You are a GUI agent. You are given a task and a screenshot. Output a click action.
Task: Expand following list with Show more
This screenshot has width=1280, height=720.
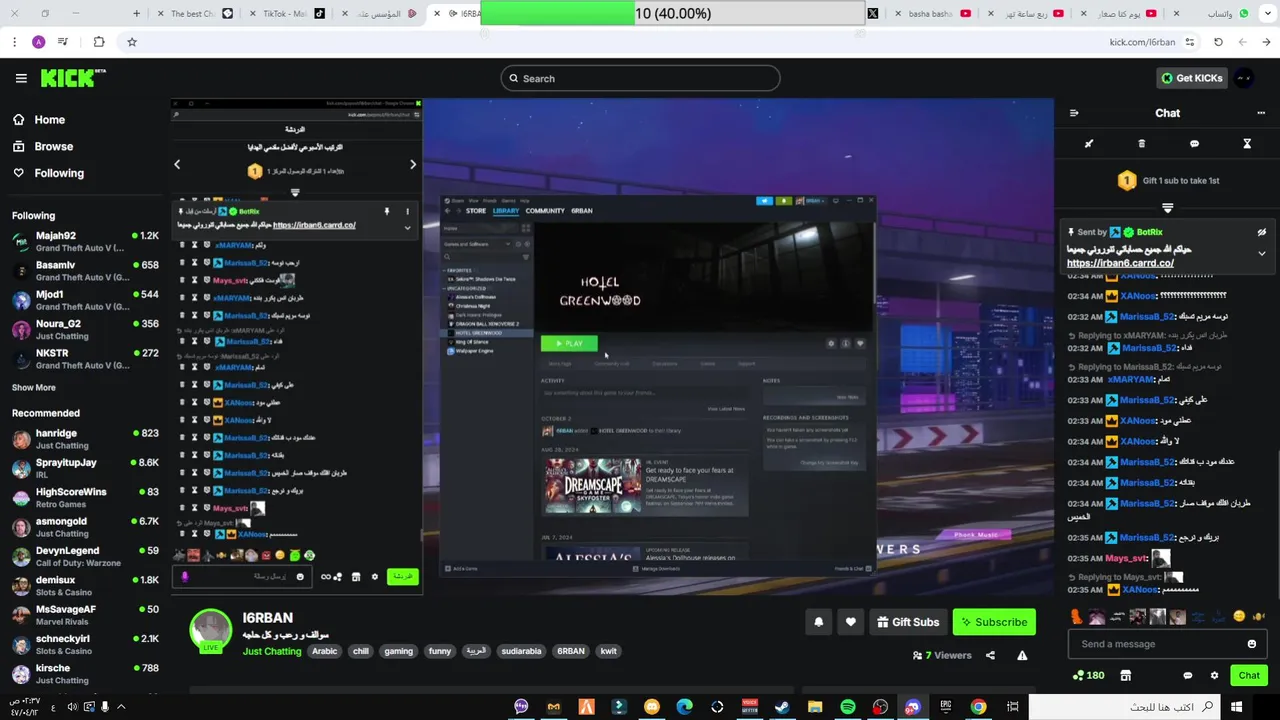pos(34,387)
